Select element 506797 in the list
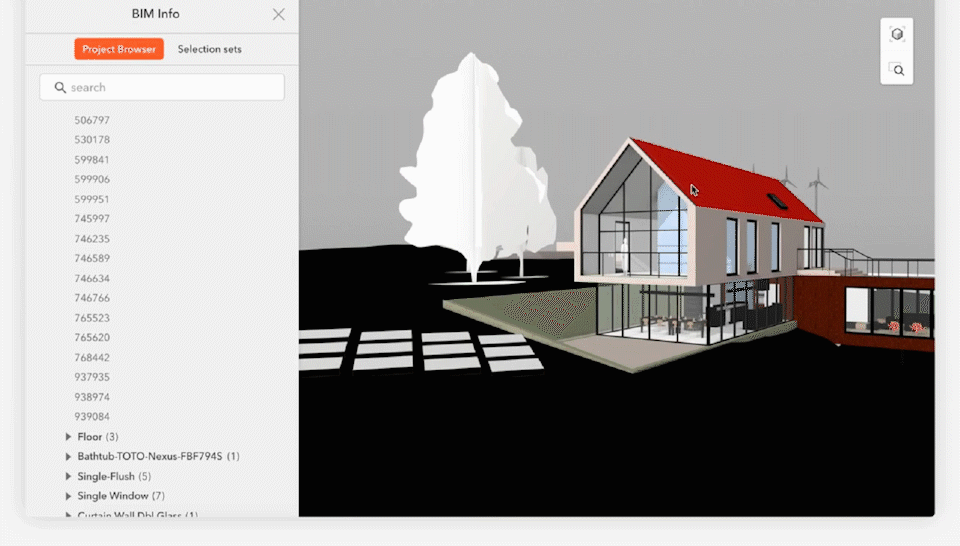 92,120
